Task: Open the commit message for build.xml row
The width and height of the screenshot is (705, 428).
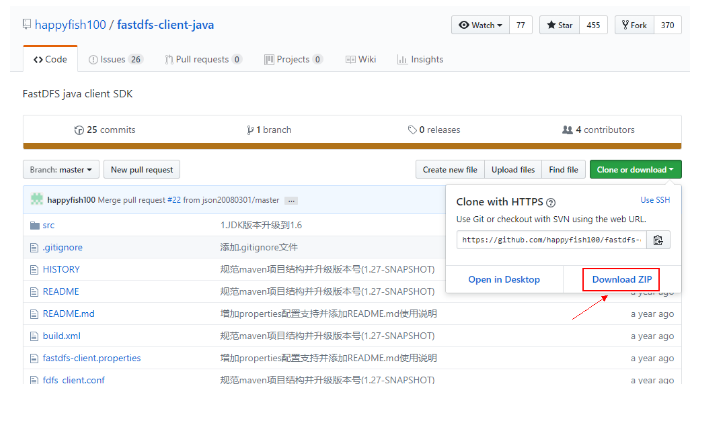Action: 327,336
